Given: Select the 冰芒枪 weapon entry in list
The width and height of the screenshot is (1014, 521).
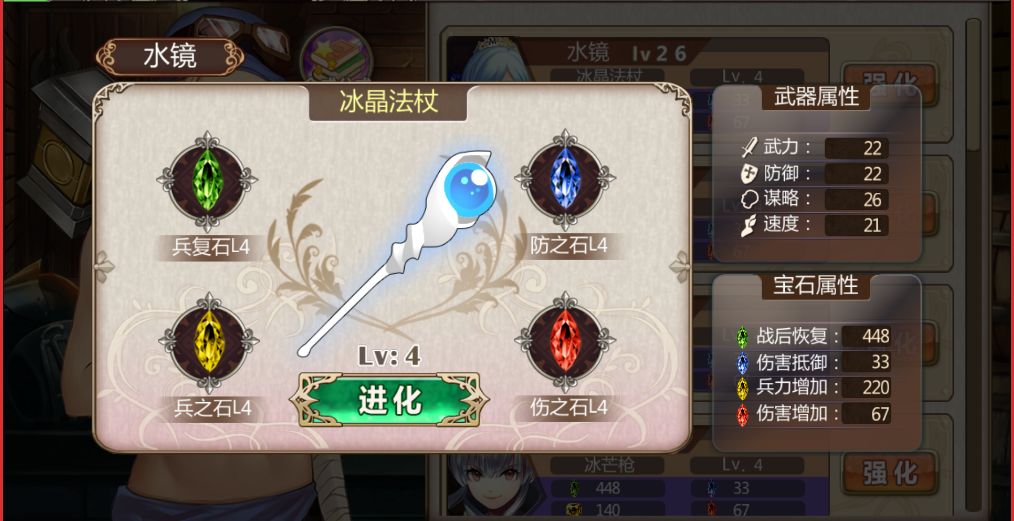Looking at the screenshot, I should pyautogui.click(x=610, y=464).
